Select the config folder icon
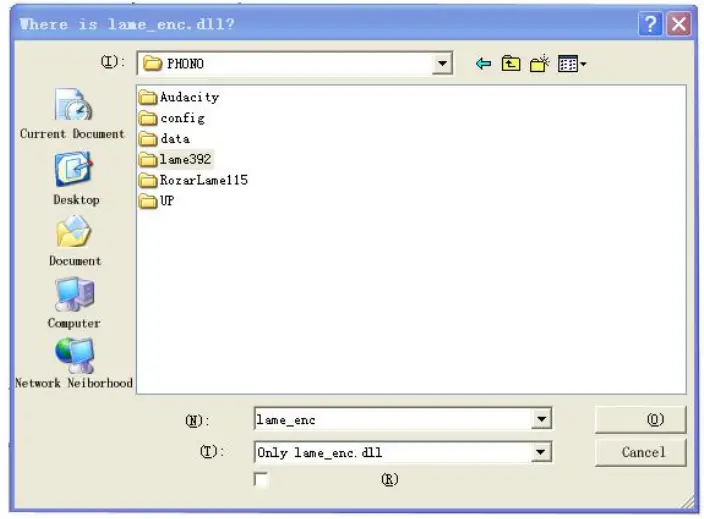This screenshot has height=519, width=704. (148, 118)
